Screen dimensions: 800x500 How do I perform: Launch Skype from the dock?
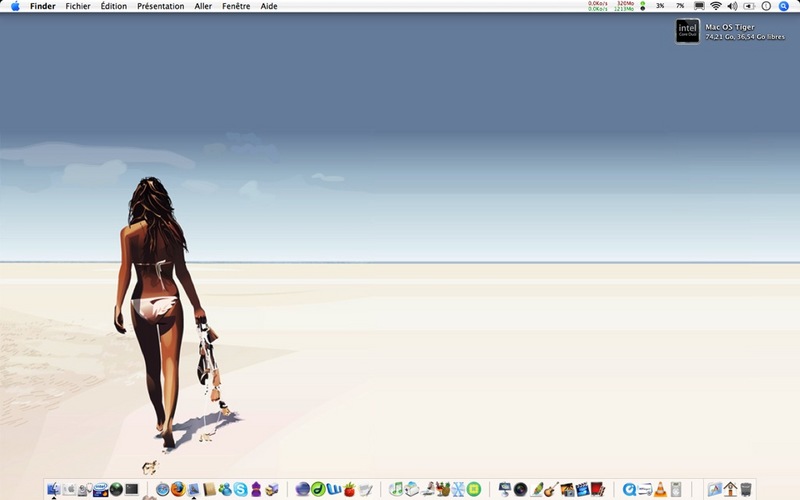240,489
